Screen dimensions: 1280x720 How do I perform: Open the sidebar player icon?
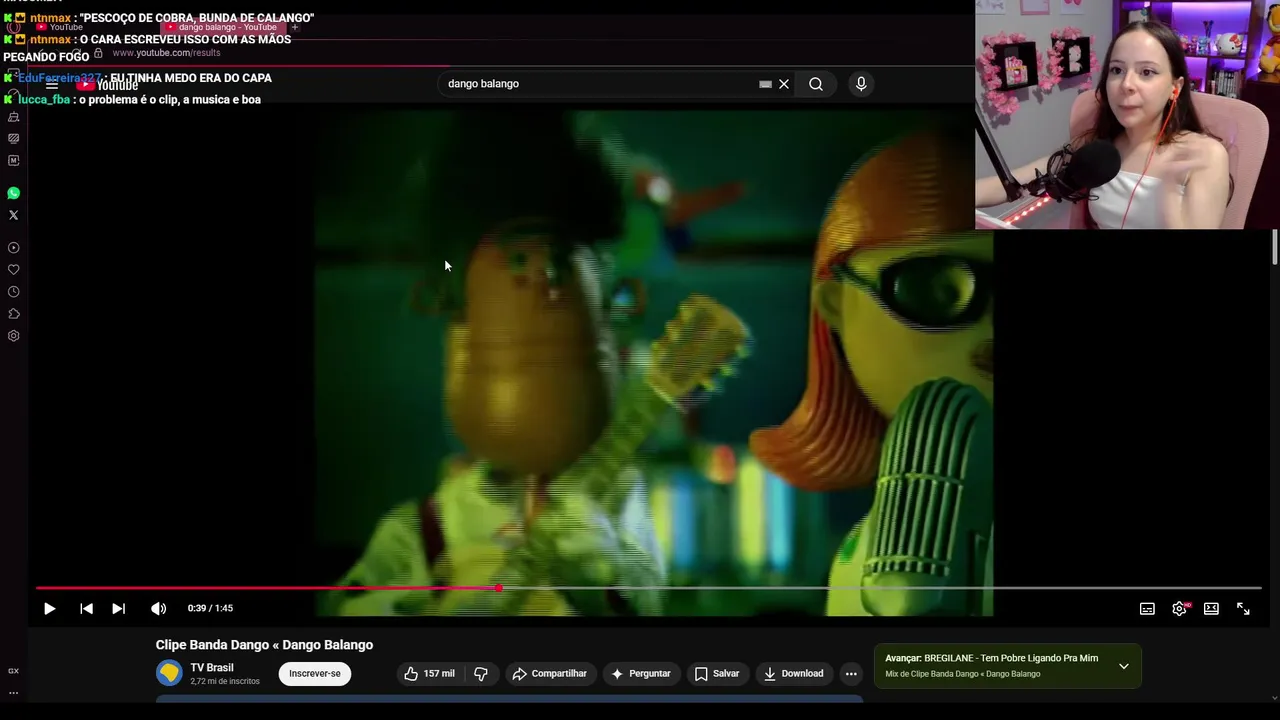click(13, 248)
